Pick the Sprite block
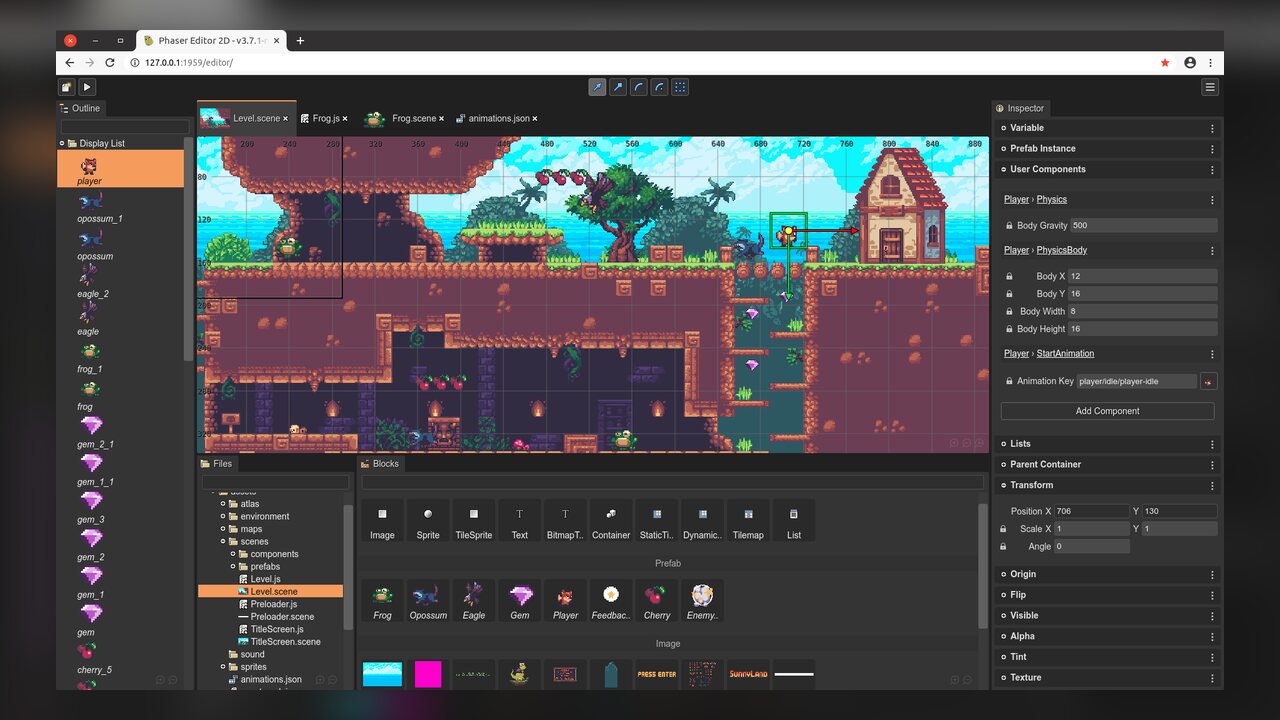Screen dimensions: 1280x720 tap(428, 521)
